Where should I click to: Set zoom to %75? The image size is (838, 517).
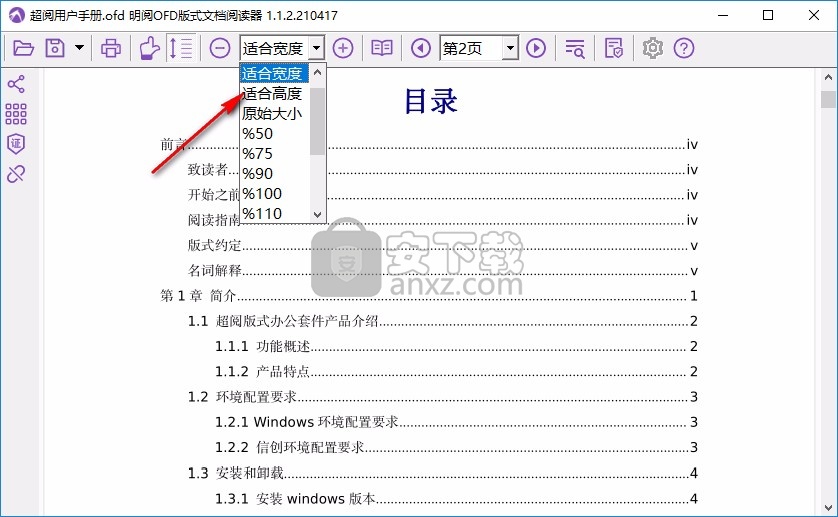(274, 153)
